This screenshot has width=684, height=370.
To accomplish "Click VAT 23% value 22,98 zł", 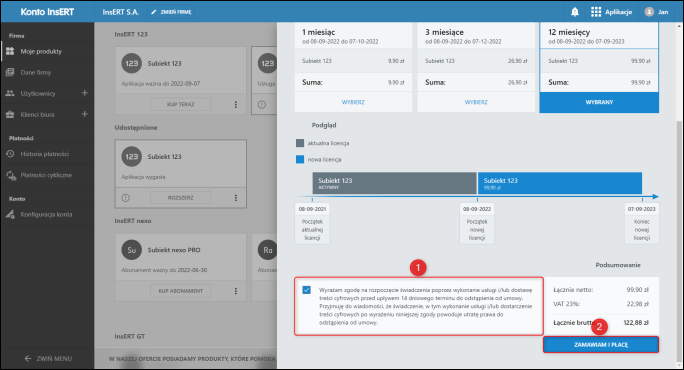I will pos(637,304).
